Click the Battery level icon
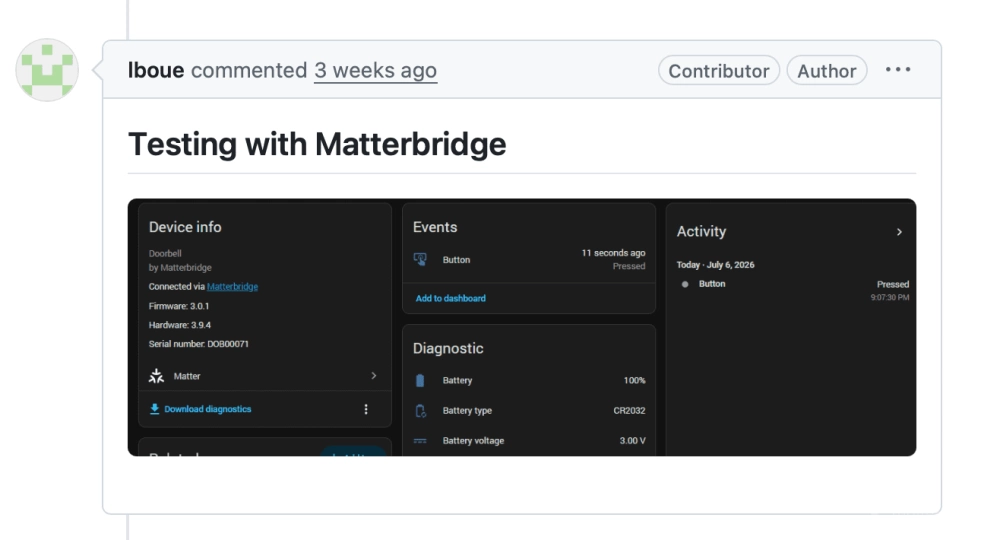The height and width of the screenshot is (540, 1000). 420,381
